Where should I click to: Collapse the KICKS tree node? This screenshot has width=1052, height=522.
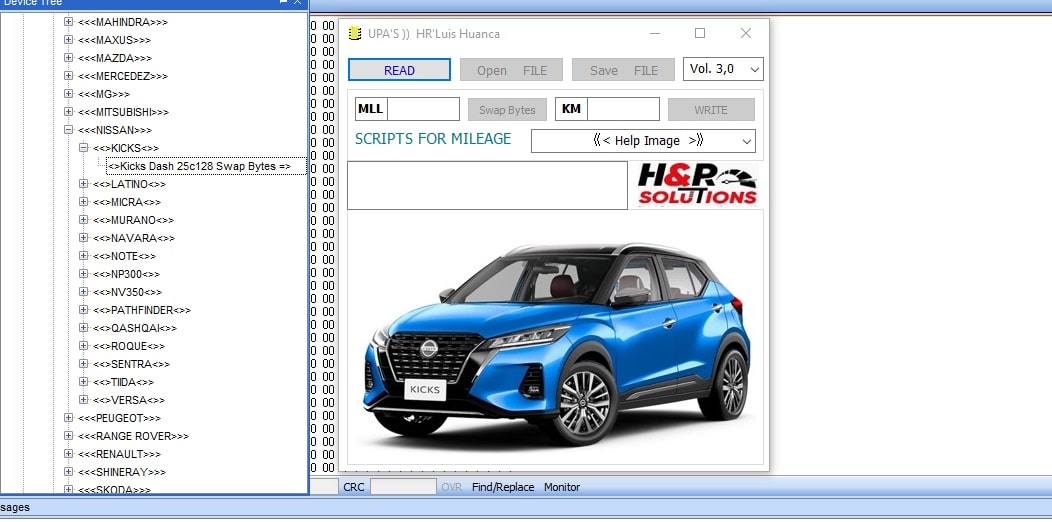pos(84,148)
